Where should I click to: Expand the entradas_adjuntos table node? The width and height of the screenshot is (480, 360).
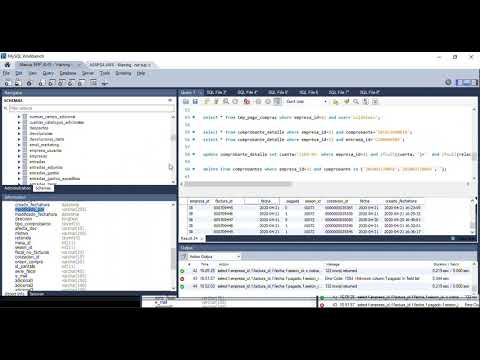tap(19, 167)
